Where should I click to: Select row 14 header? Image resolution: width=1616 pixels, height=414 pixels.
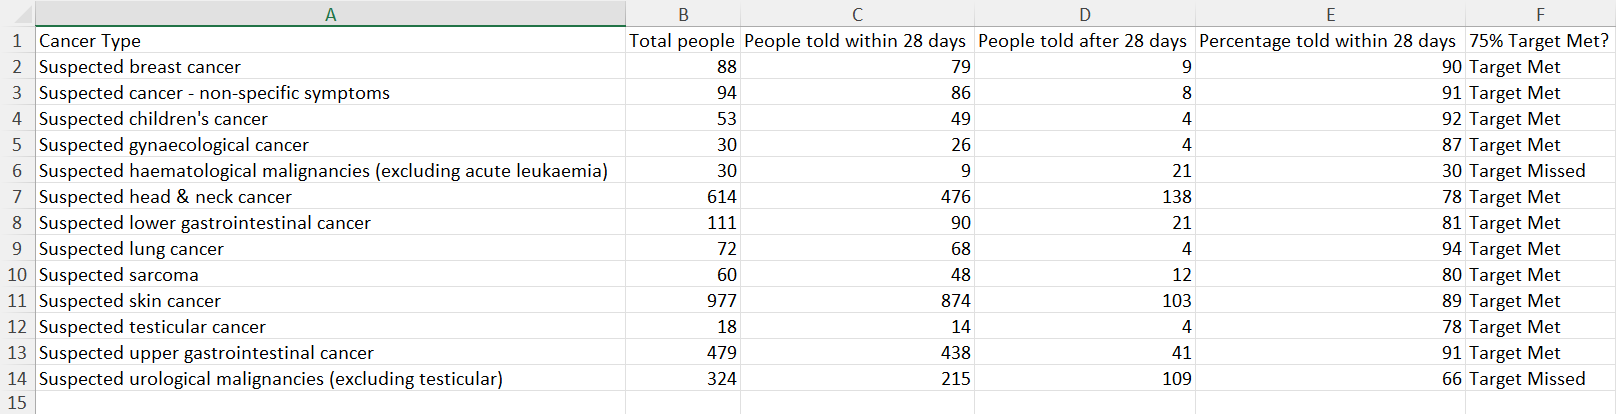(x=17, y=379)
